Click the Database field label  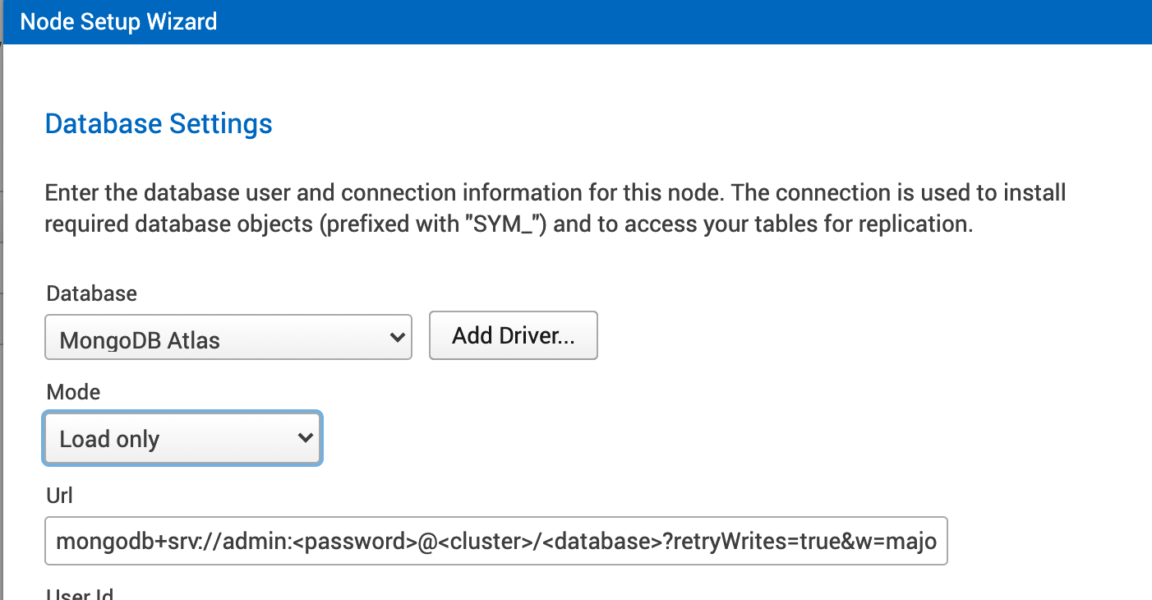pos(91,294)
